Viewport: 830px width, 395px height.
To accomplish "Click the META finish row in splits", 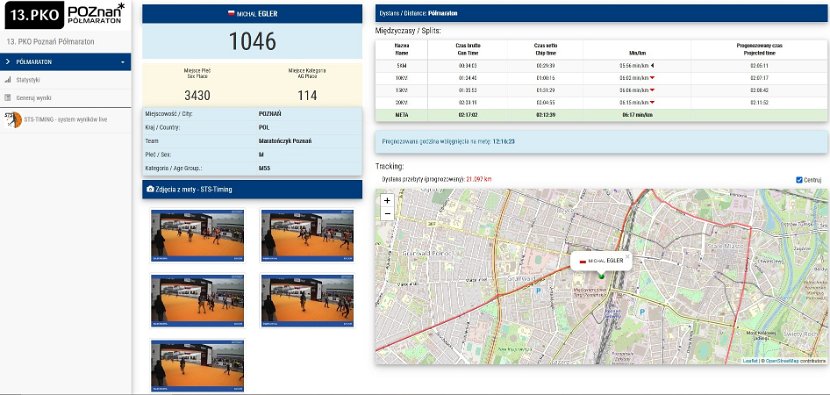I will tap(601, 114).
